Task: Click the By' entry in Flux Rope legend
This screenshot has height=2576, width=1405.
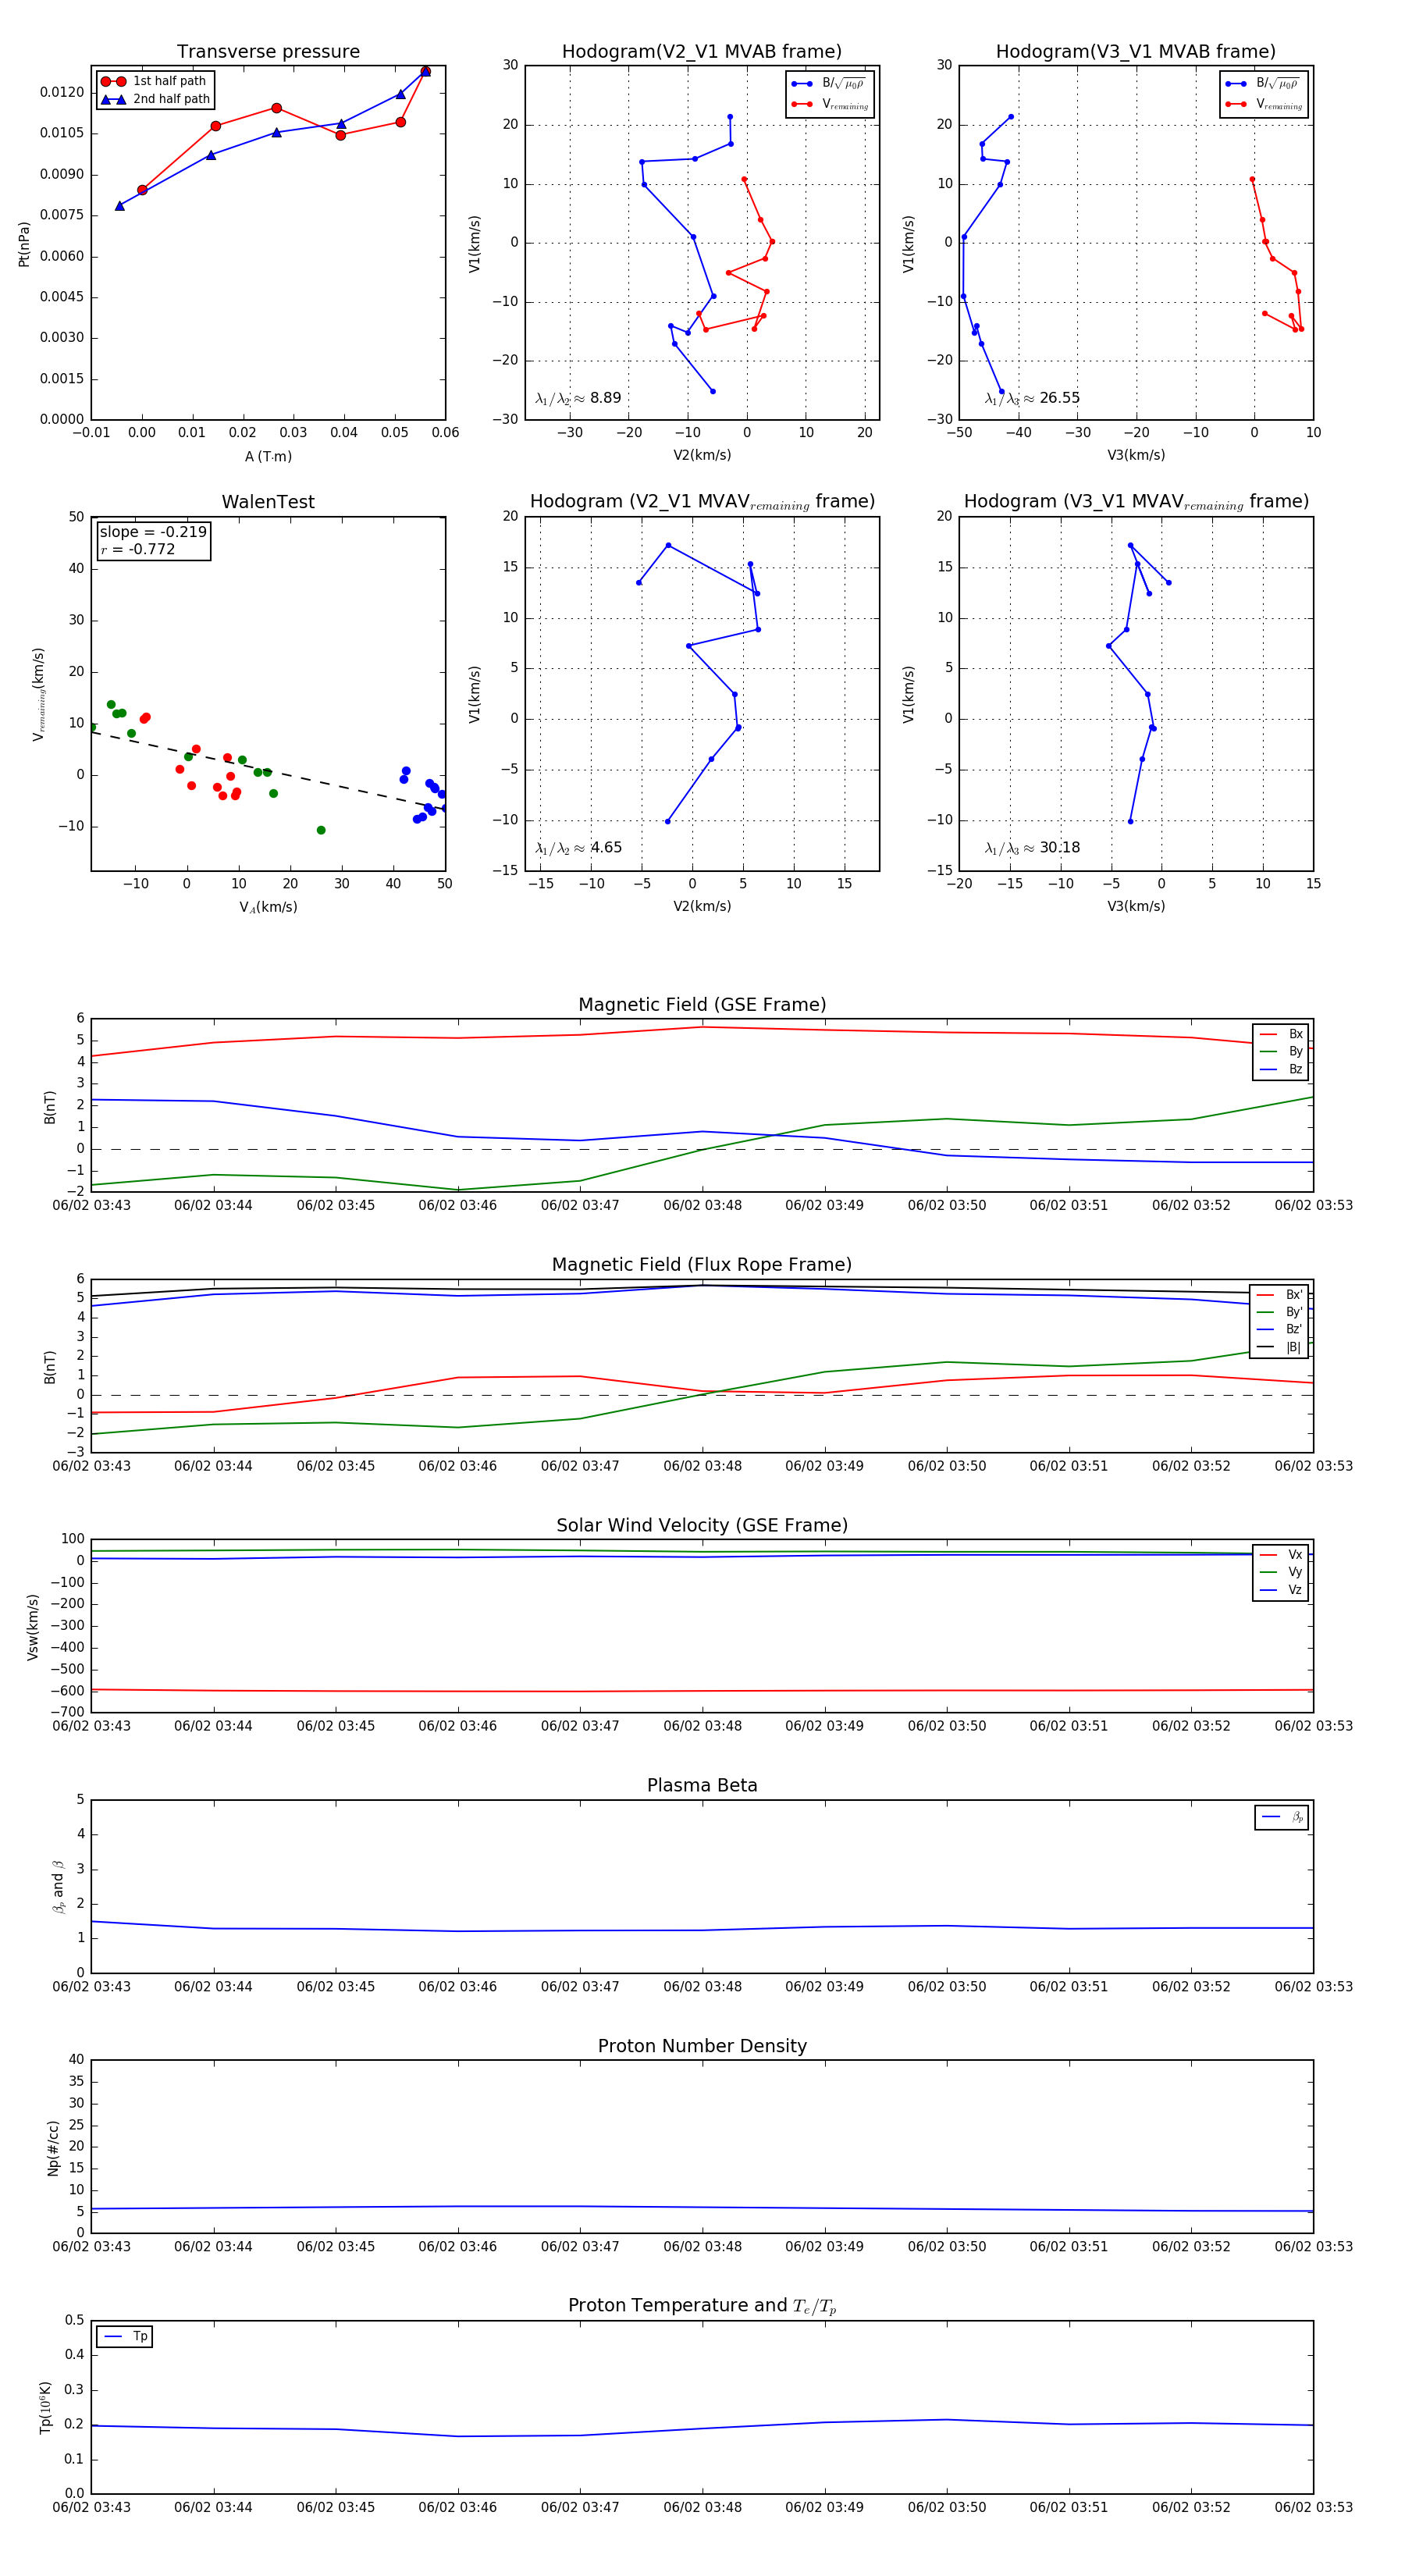Action: 1292,1312
